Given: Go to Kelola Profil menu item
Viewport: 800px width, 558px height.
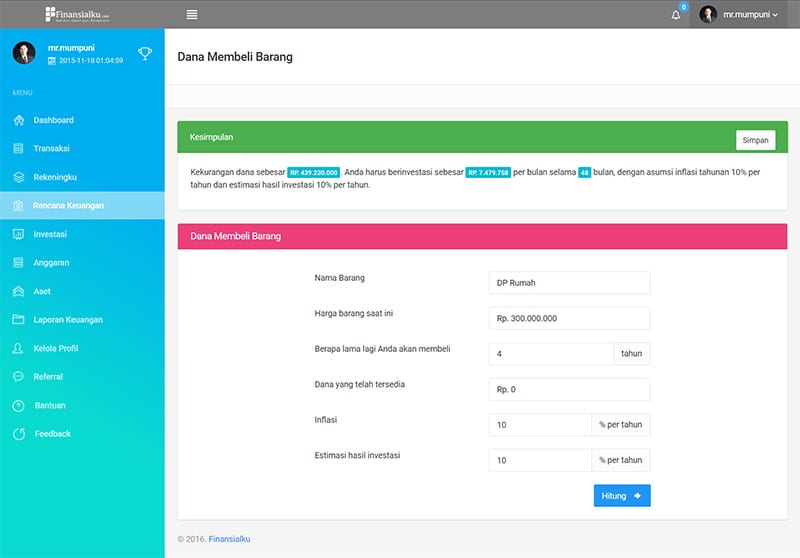Looking at the screenshot, I should click(55, 348).
